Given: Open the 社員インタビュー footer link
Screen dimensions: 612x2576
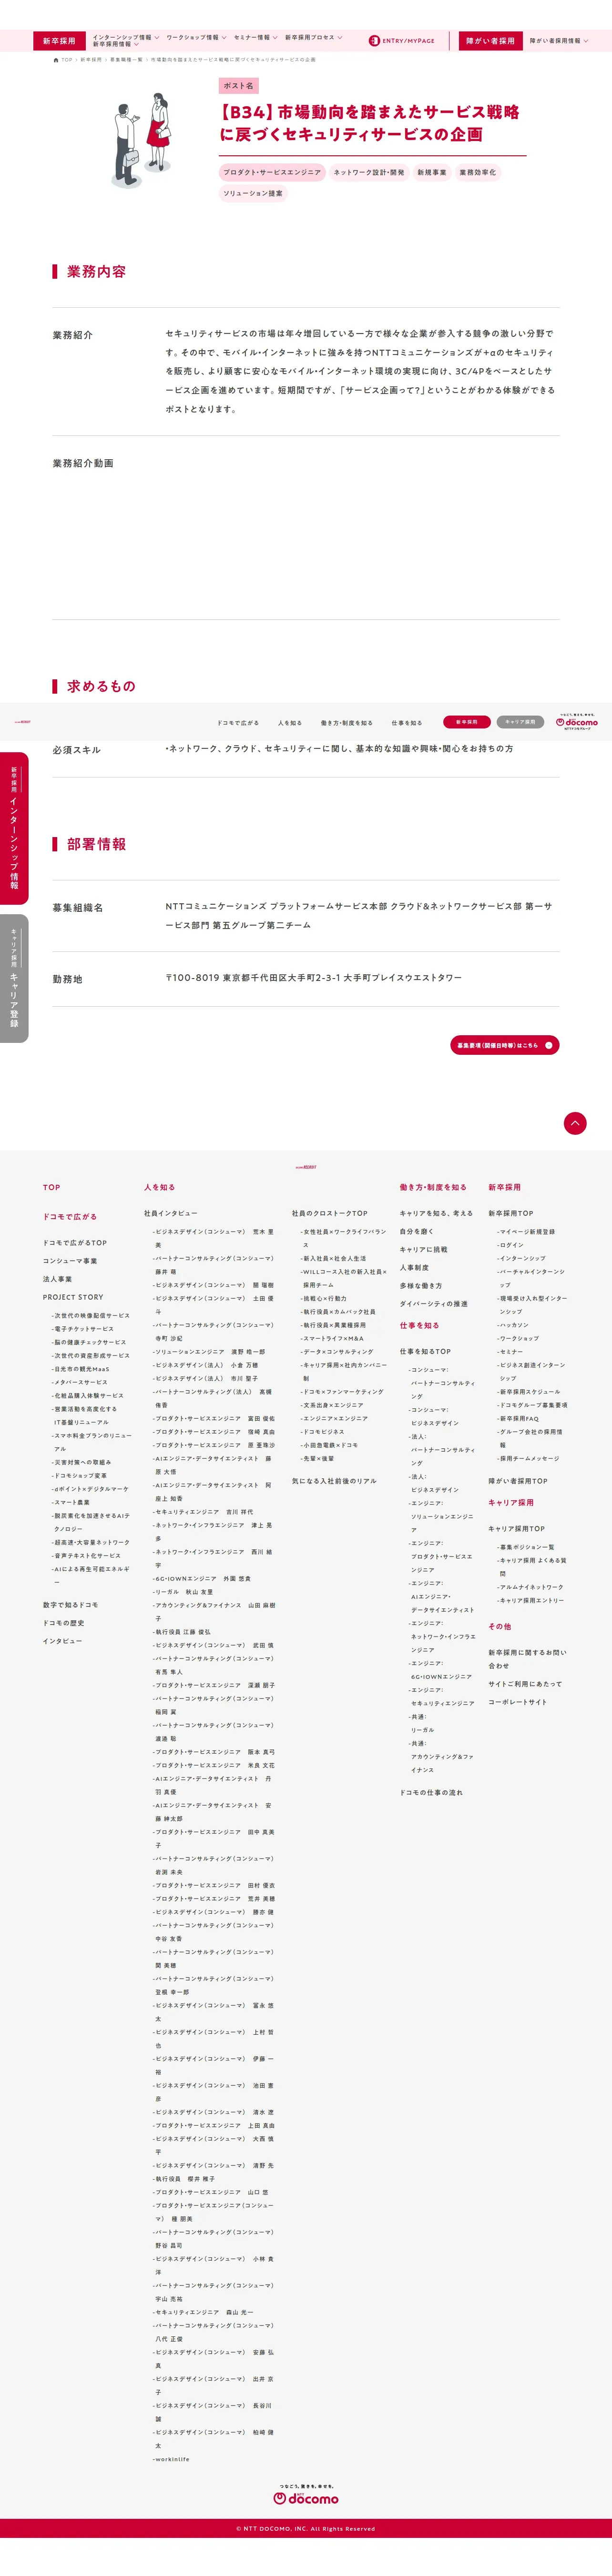Looking at the screenshot, I should [x=171, y=1213].
